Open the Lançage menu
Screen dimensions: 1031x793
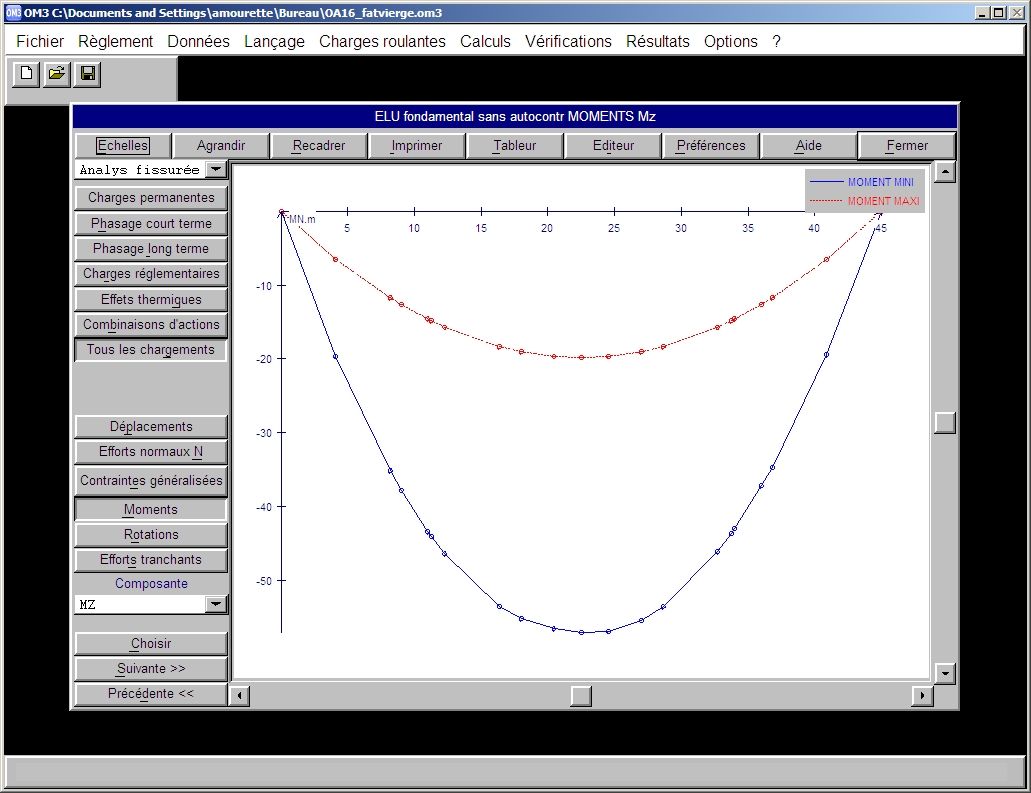[x=274, y=41]
